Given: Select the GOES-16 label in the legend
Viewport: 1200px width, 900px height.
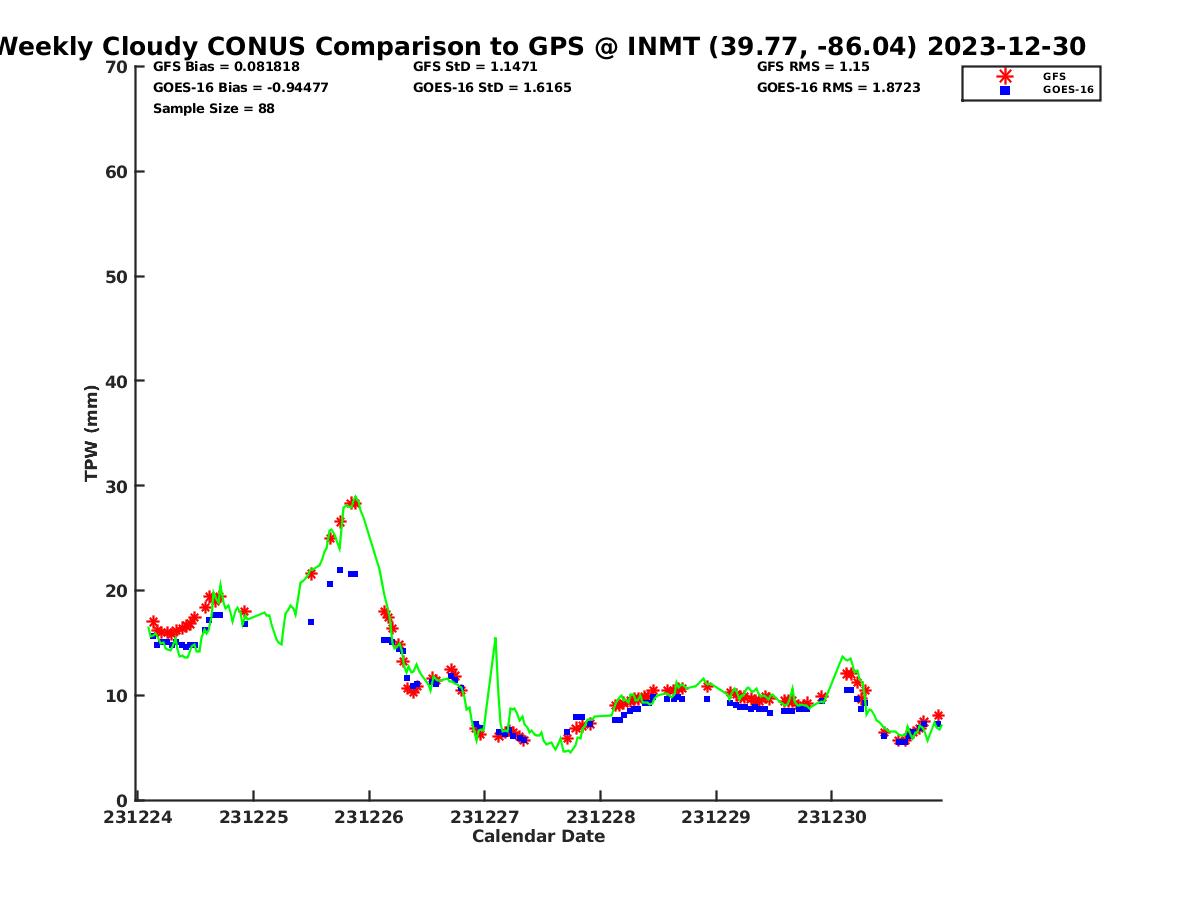Looking at the screenshot, I should click(x=1067, y=90).
